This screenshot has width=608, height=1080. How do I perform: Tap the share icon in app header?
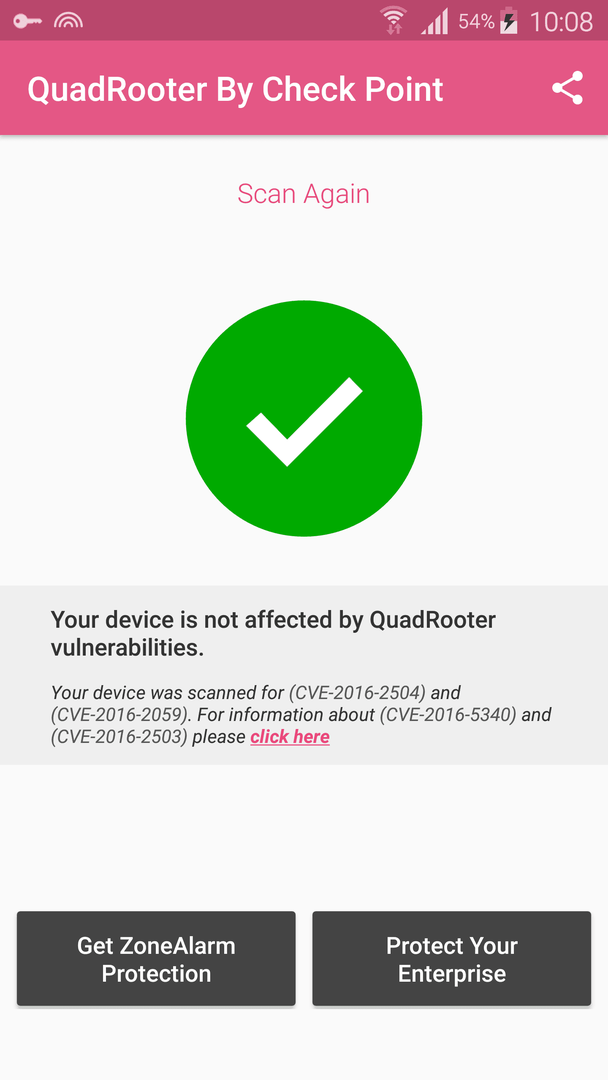click(567, 88)
